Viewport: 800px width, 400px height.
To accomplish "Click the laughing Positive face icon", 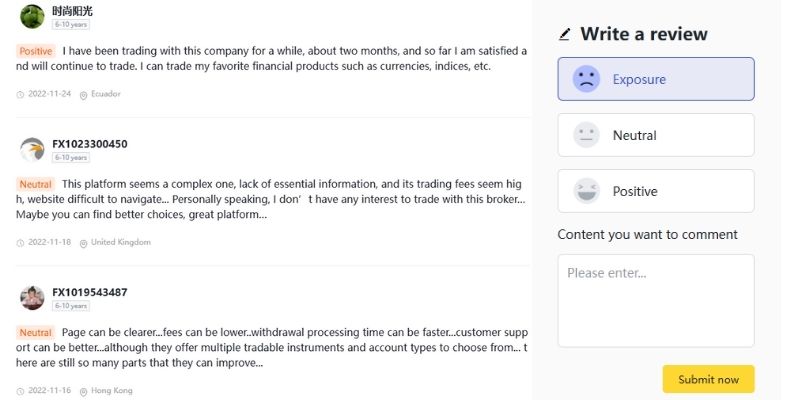I will [x=586, y=191].
